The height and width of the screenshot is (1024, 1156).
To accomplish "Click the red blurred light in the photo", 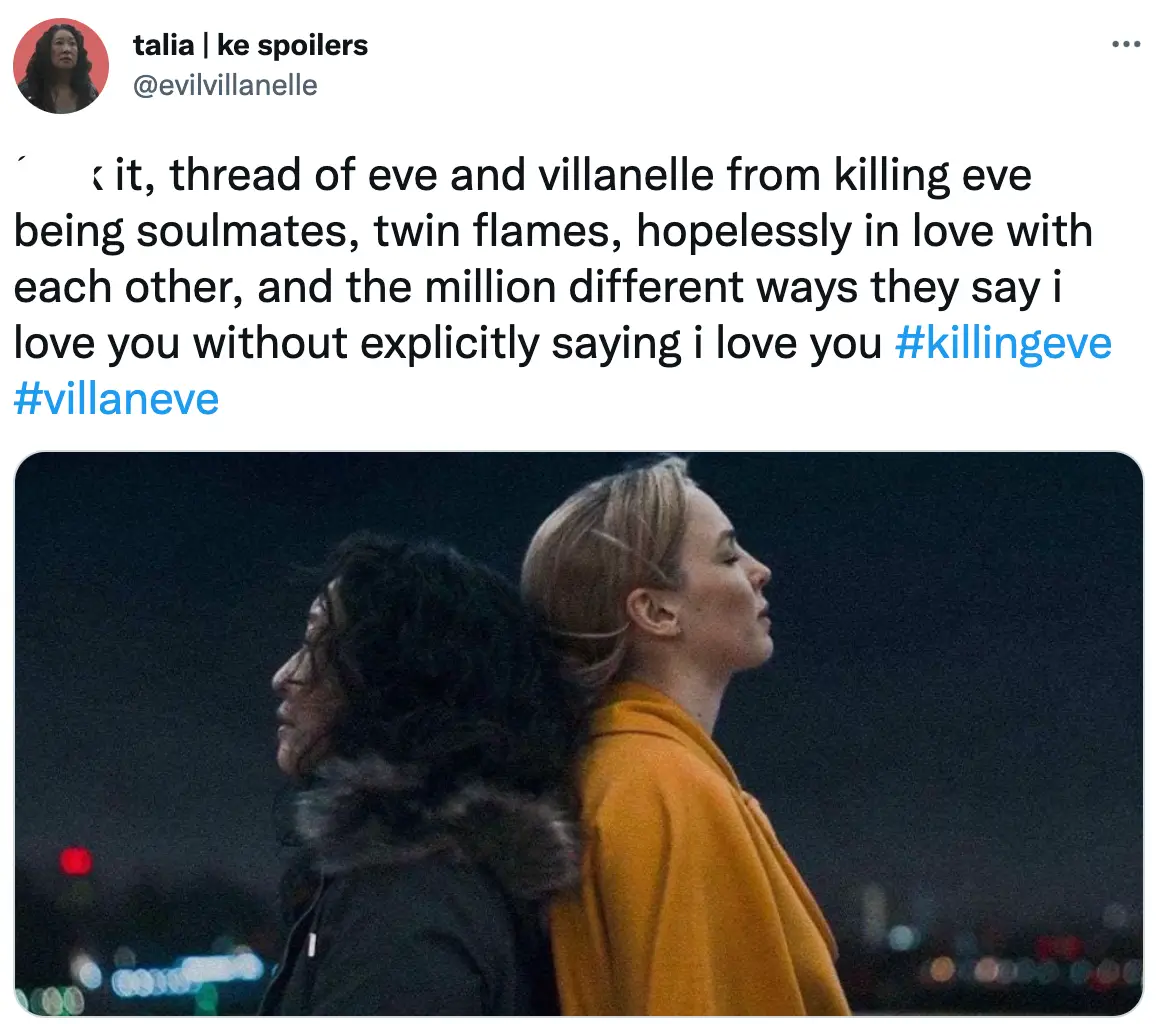I will (x=75, y=860).
